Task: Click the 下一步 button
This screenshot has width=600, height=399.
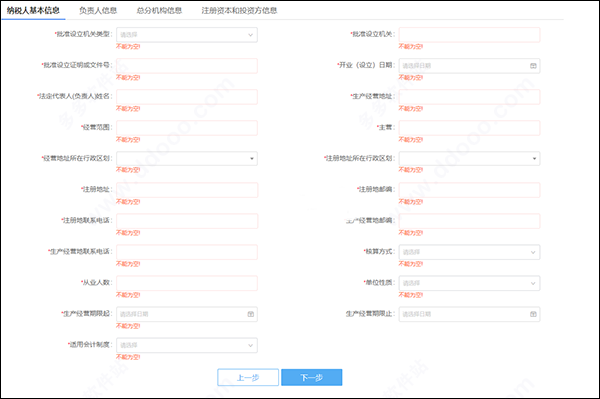Action: pyautogui.click(x=311, y=378)
